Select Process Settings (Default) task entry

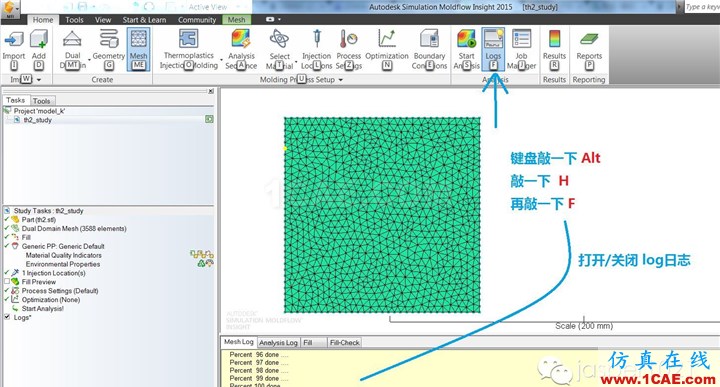[60, 291]
